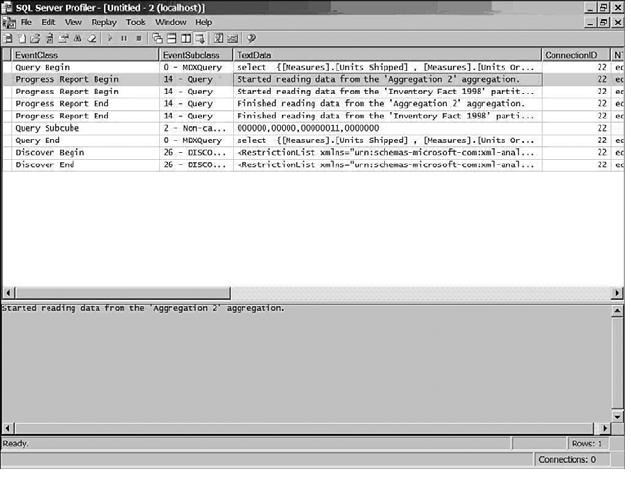Click the Open File folder icon
This screenshot has height=479, width=631.
(x=35, y=39)
